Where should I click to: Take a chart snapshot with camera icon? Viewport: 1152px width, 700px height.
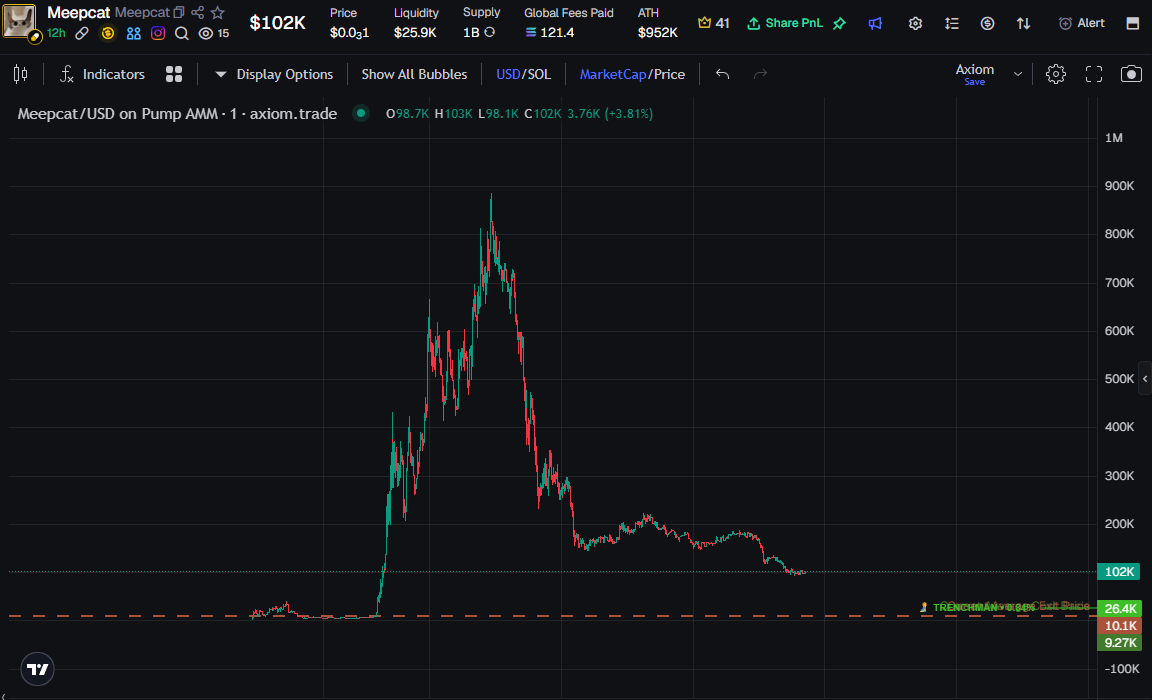tap(1131, 74)
